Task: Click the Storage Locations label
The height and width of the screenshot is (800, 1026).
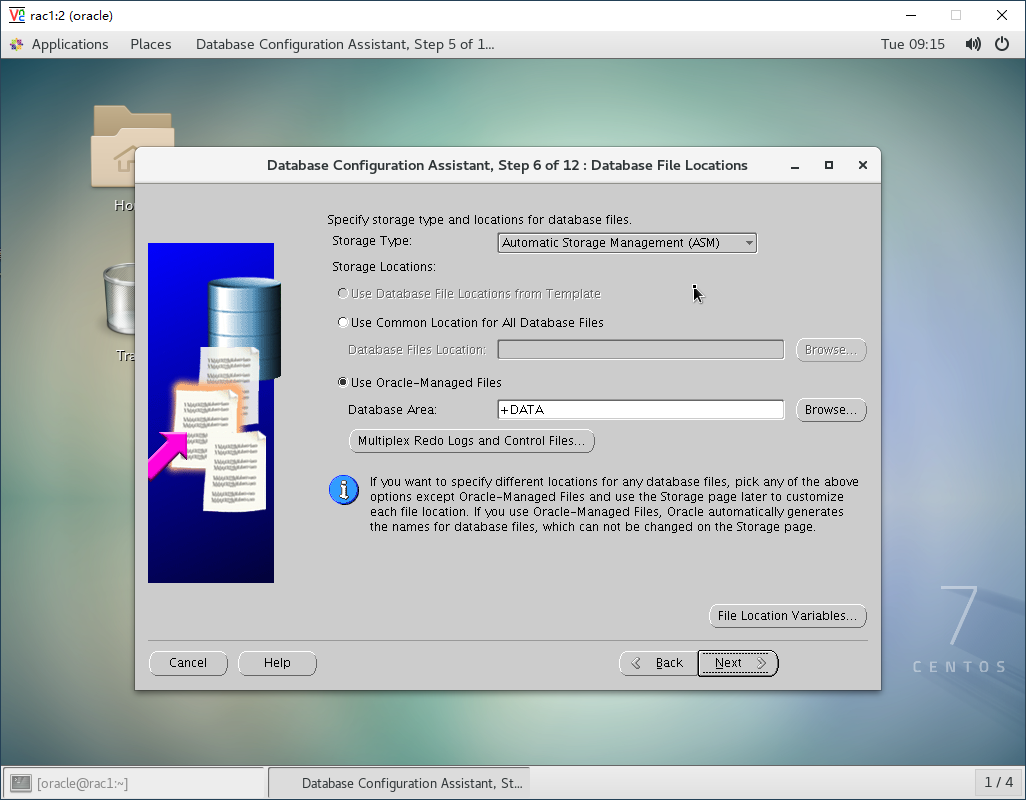Action: pos(383,267)
